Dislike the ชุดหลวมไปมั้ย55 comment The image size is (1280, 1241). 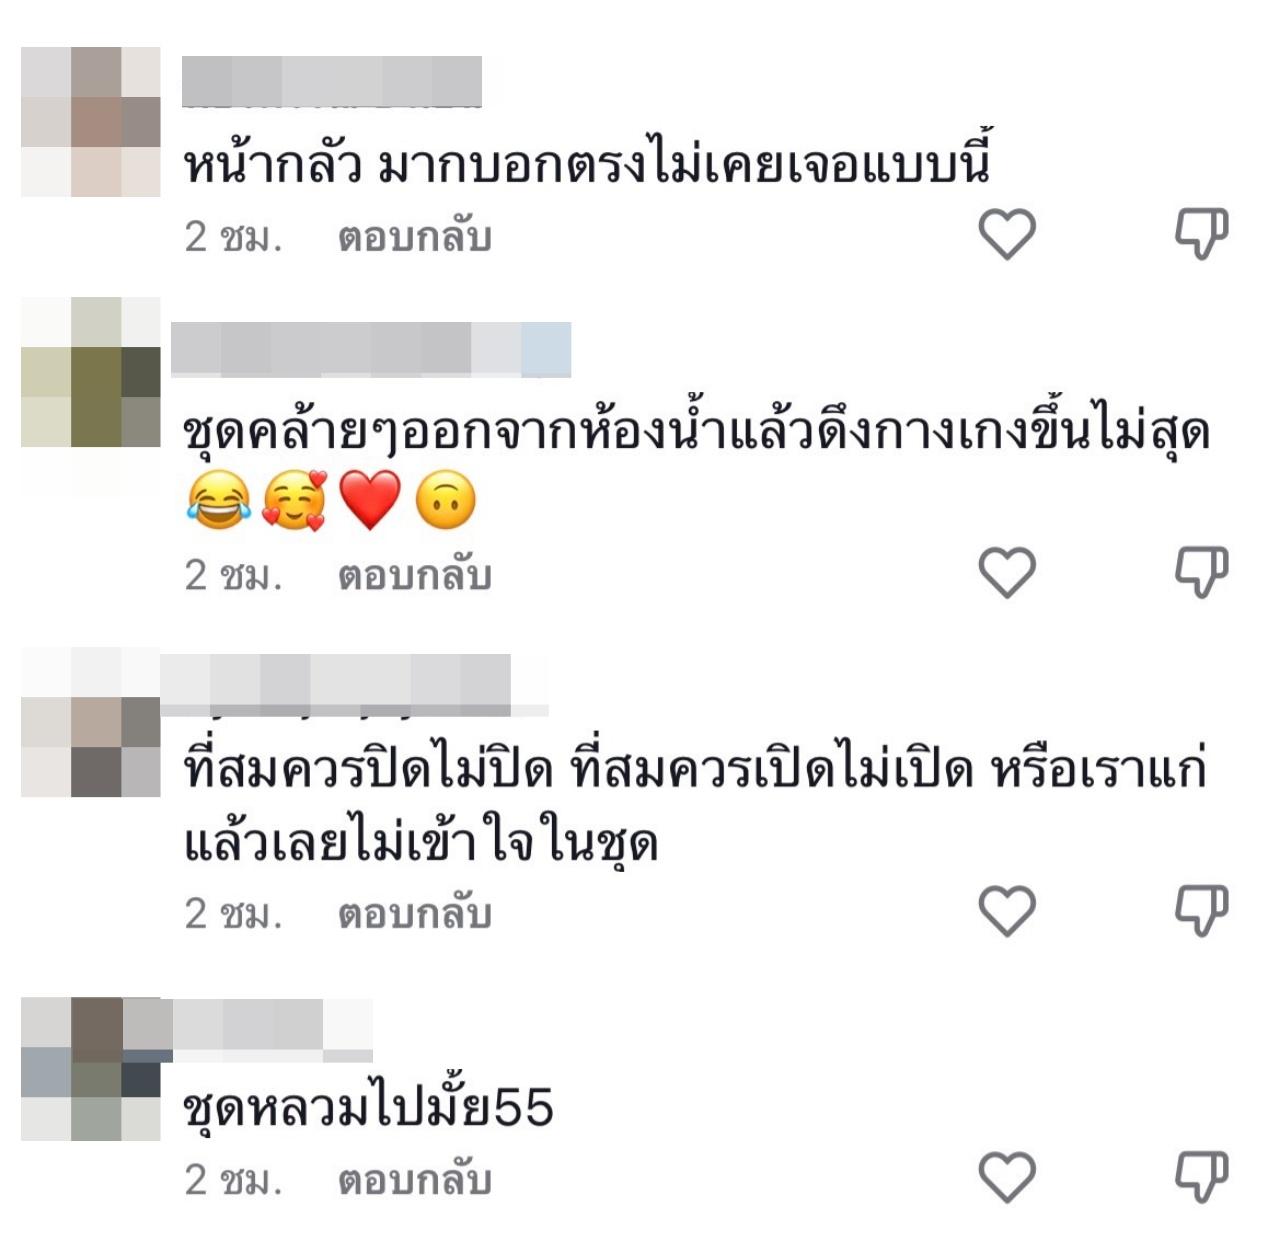[x=1201, y=1177]
